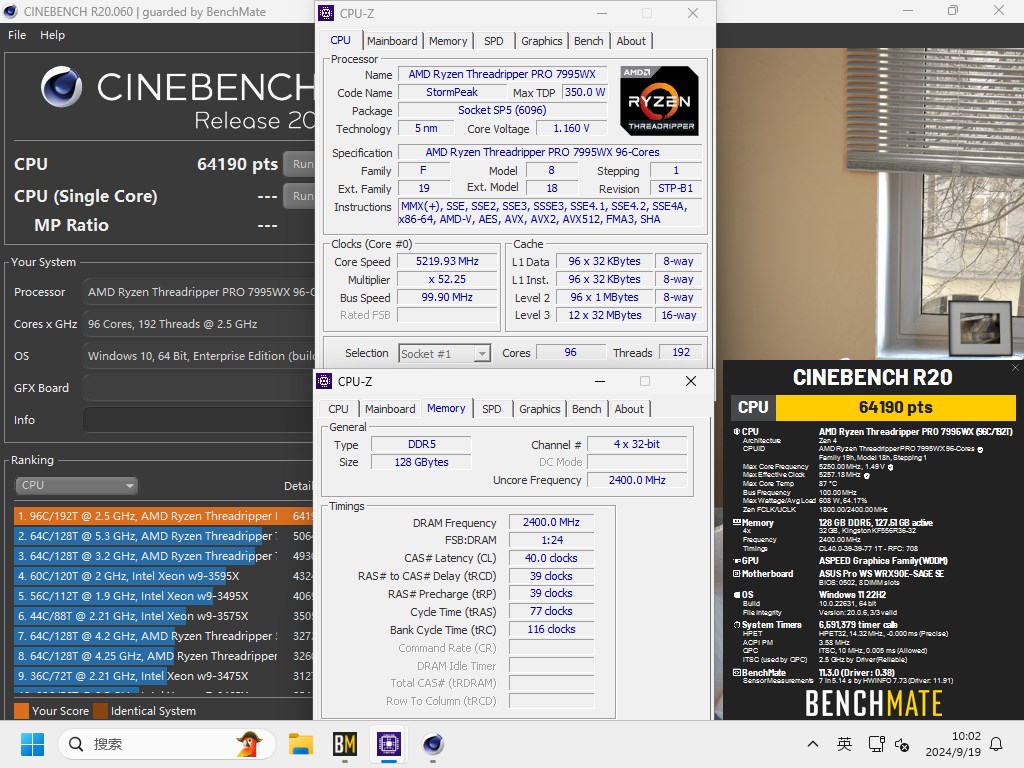The image size is (1024, 768).
Task: Click the top CPU-Z window title icon
Action: coord(327,13)
